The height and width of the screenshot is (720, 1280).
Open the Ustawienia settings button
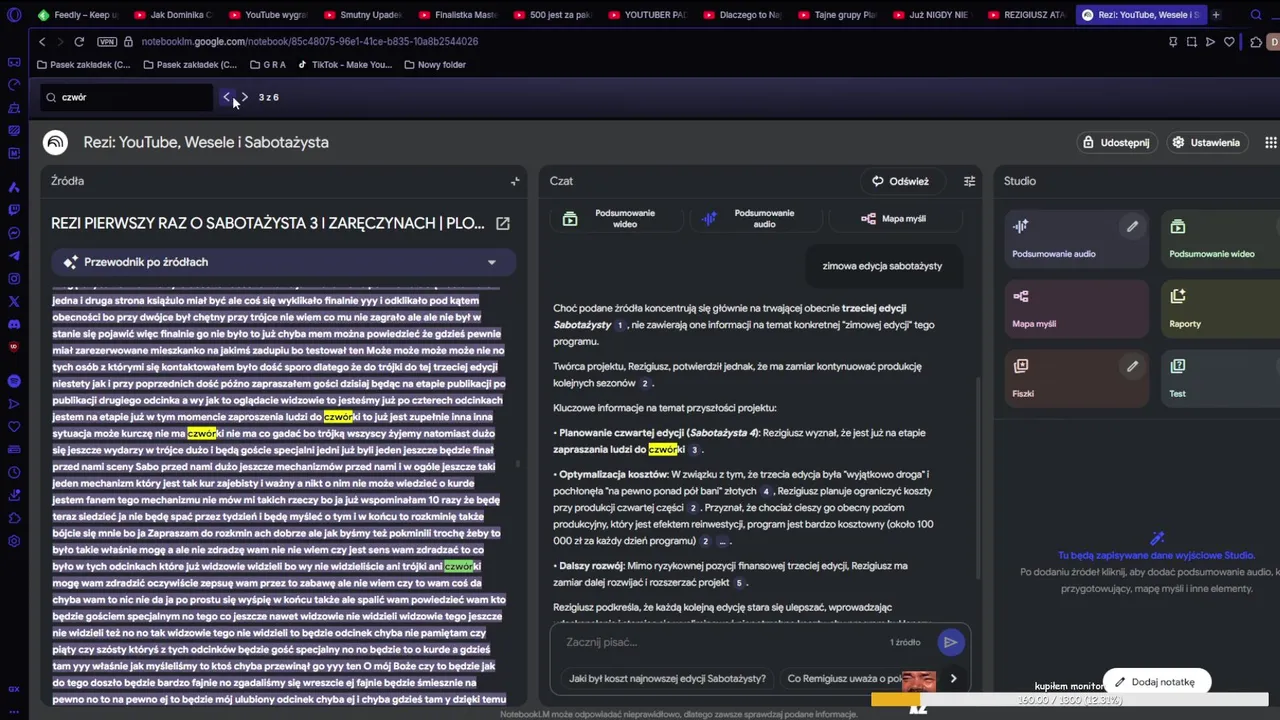pos(1206,142)
